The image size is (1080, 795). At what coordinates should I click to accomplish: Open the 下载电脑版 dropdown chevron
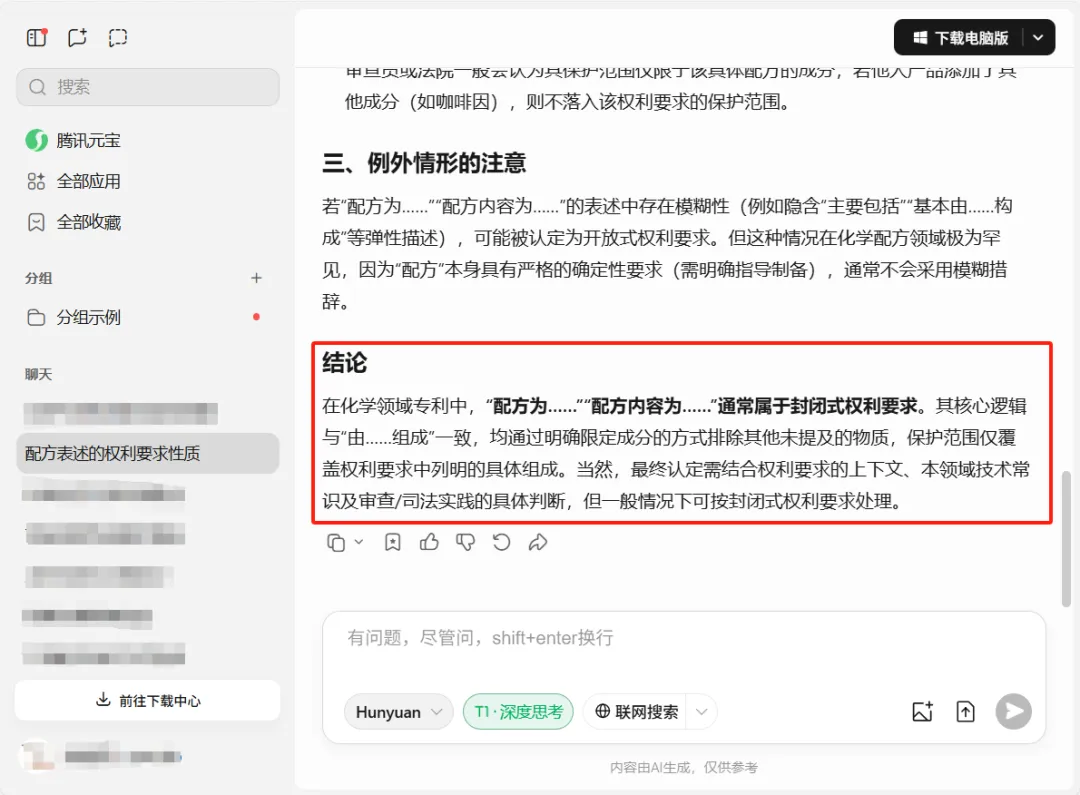pos(1037,37)
